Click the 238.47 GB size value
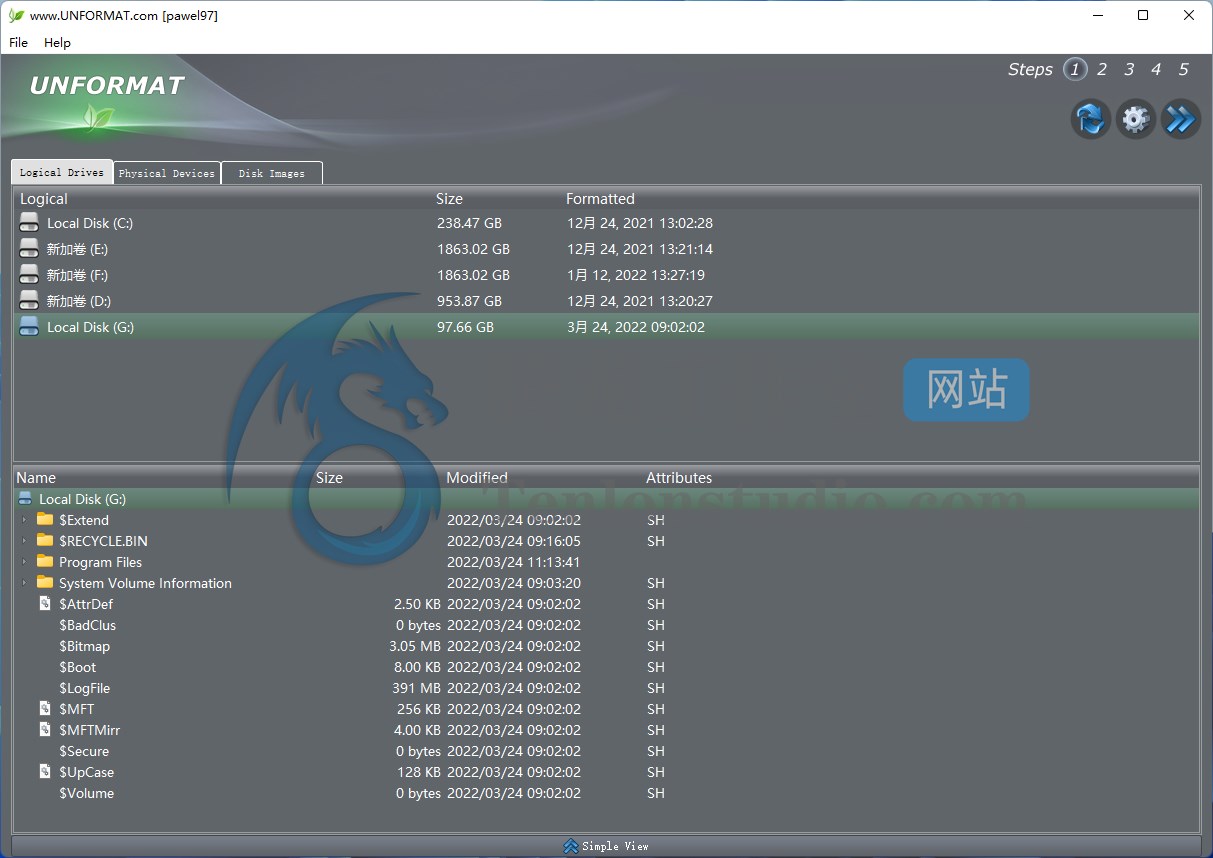1213x858 pixels. point(469,223)
